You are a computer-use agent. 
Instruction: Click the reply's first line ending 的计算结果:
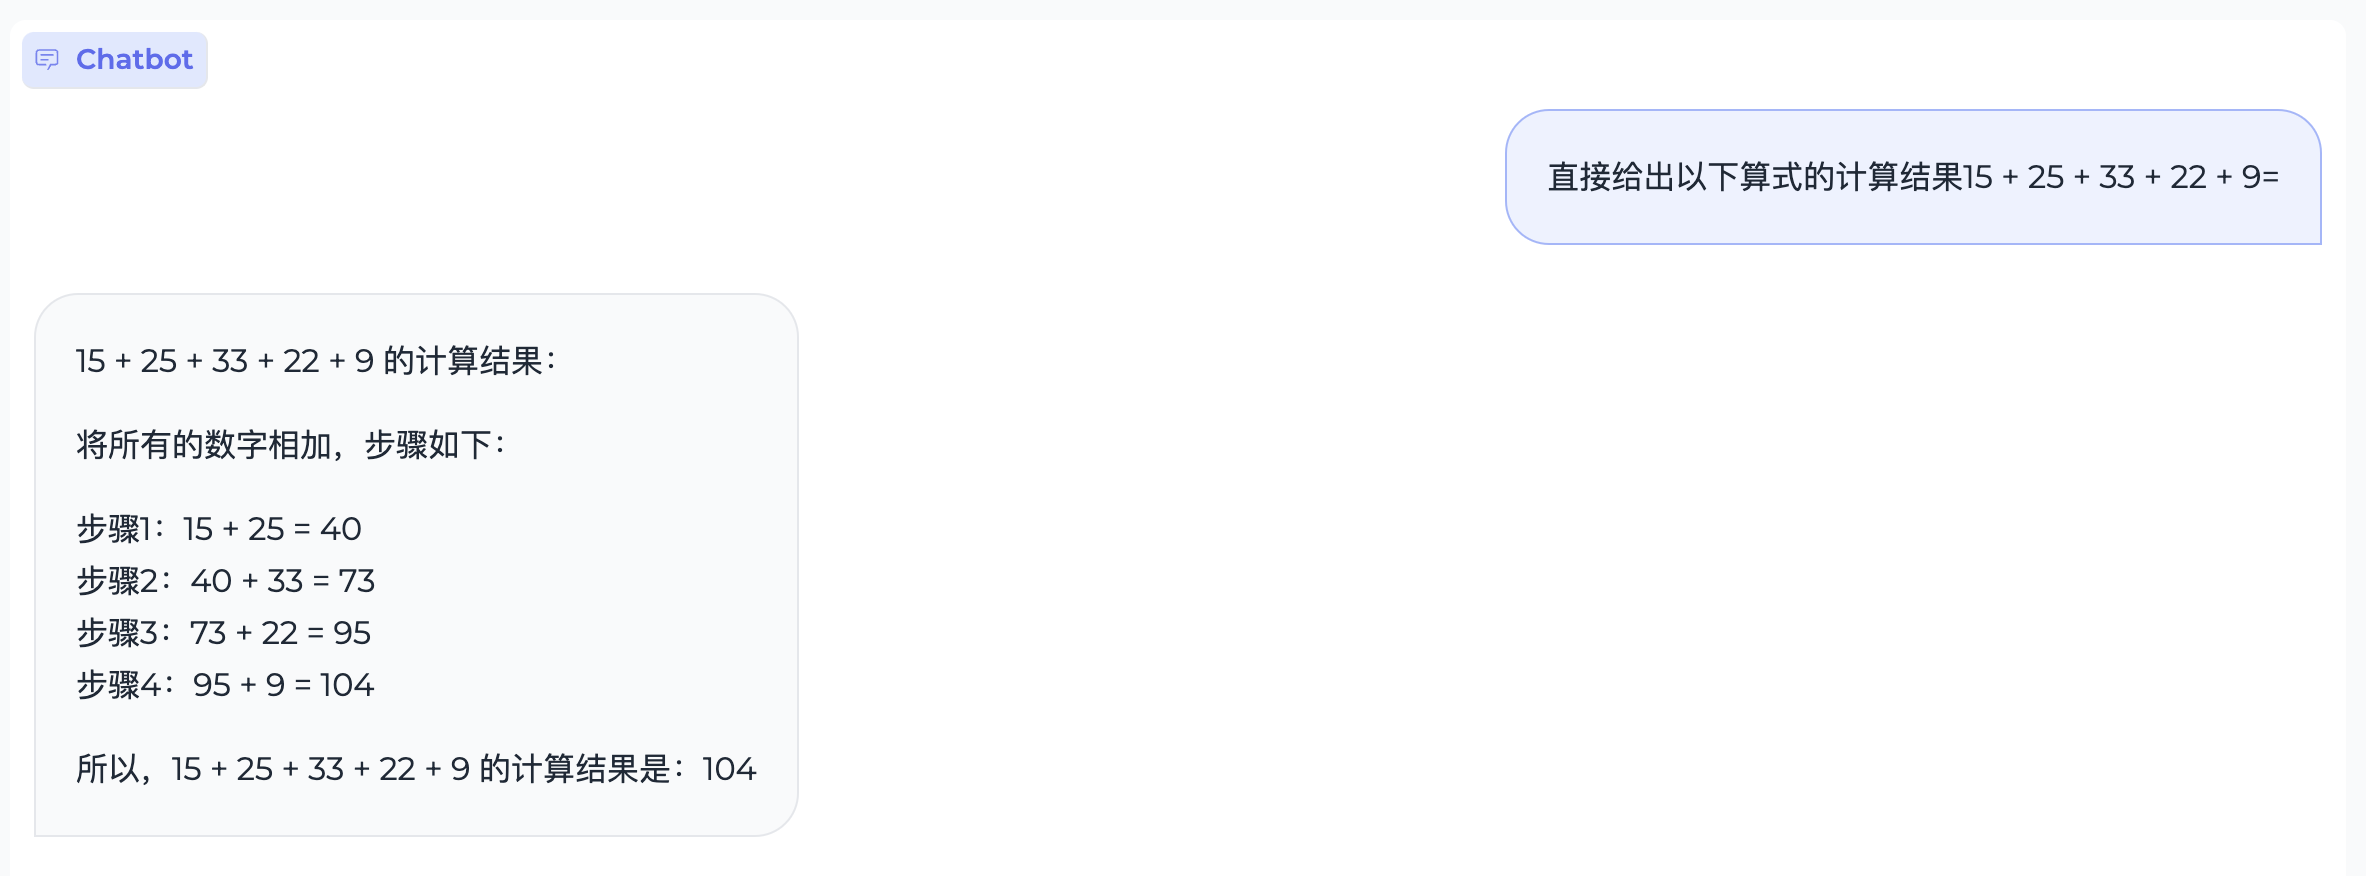point(315,361)
